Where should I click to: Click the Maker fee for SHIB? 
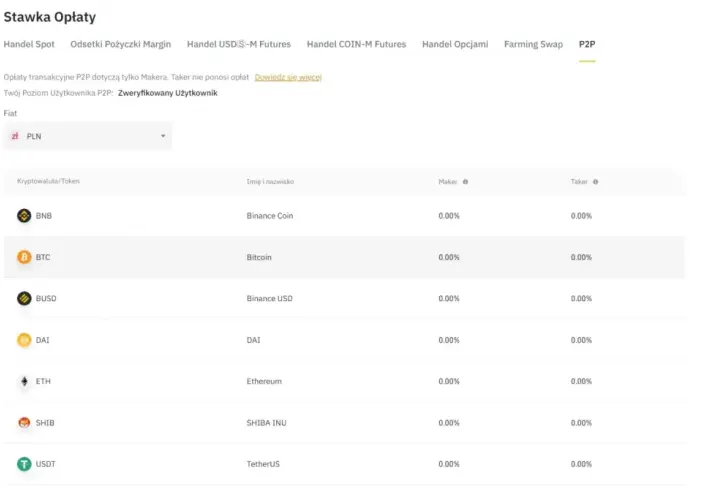pos(449,423)
